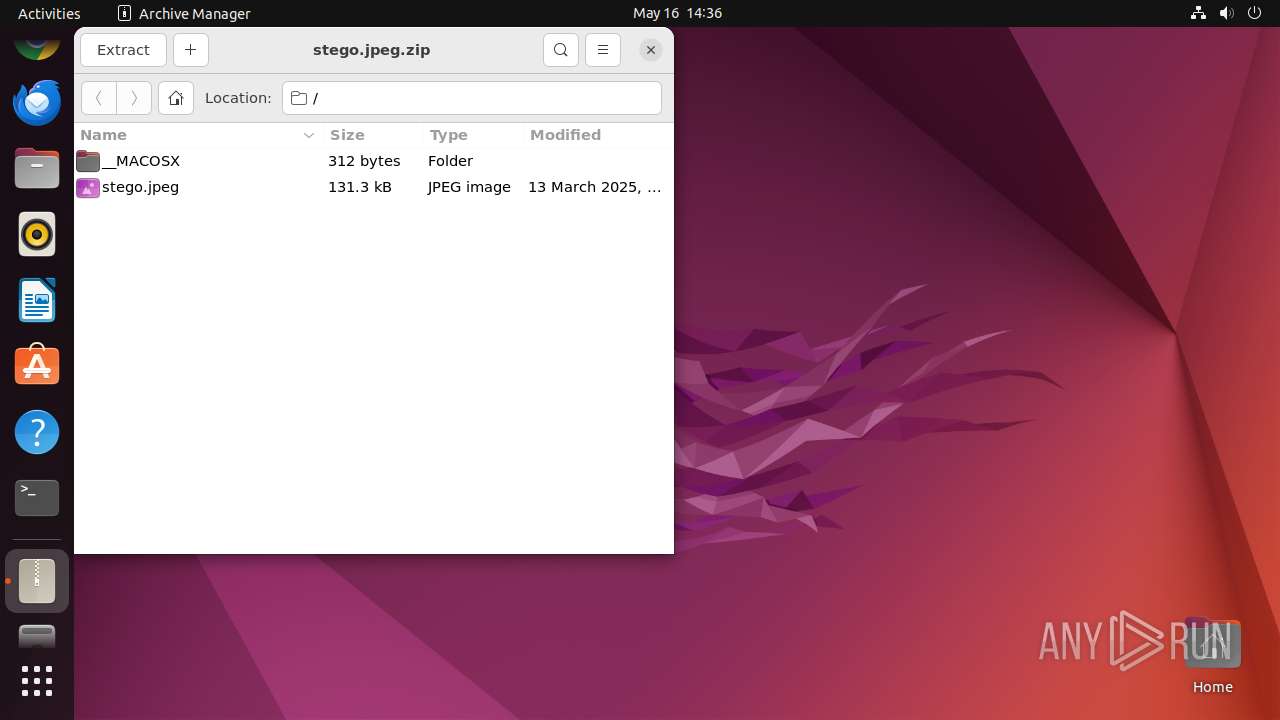Click the Location path field
This screenshot has width=1280, height=720.
pyautogui.click(x=472, y=98)
